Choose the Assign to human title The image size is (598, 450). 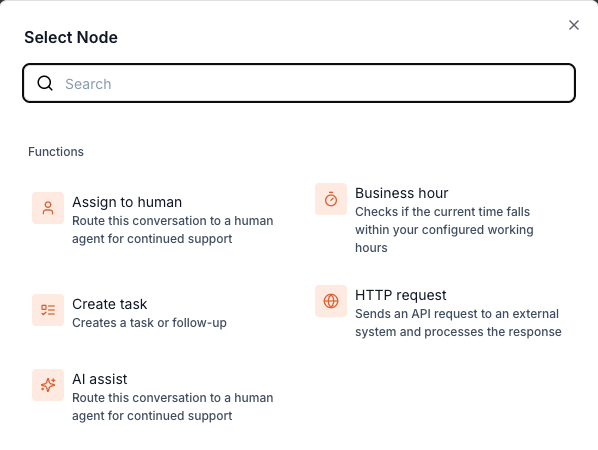pyautogui.click(x=127, y=202)
